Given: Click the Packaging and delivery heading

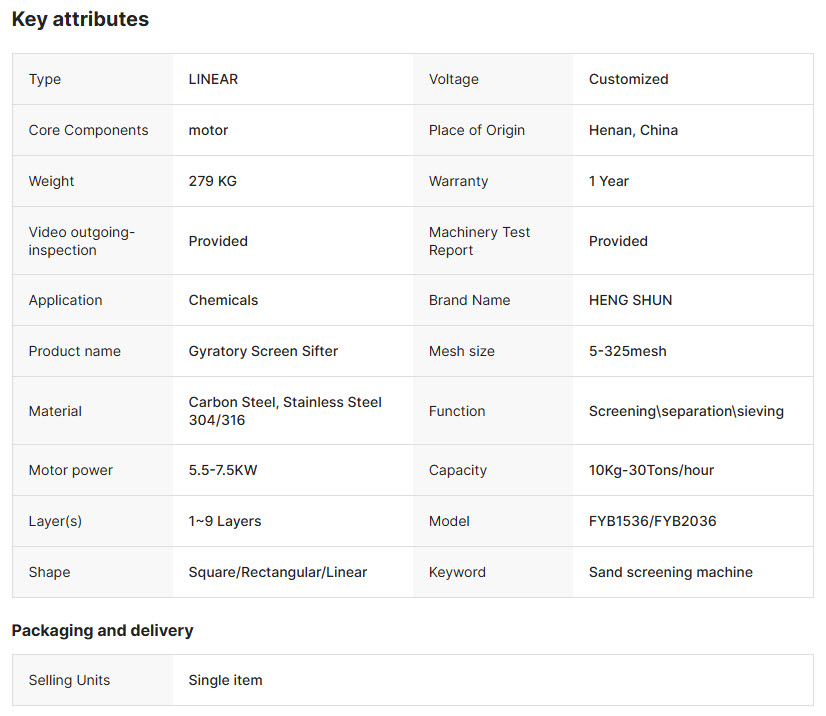Looking at the screenshot, I should (x=102, y=631).
